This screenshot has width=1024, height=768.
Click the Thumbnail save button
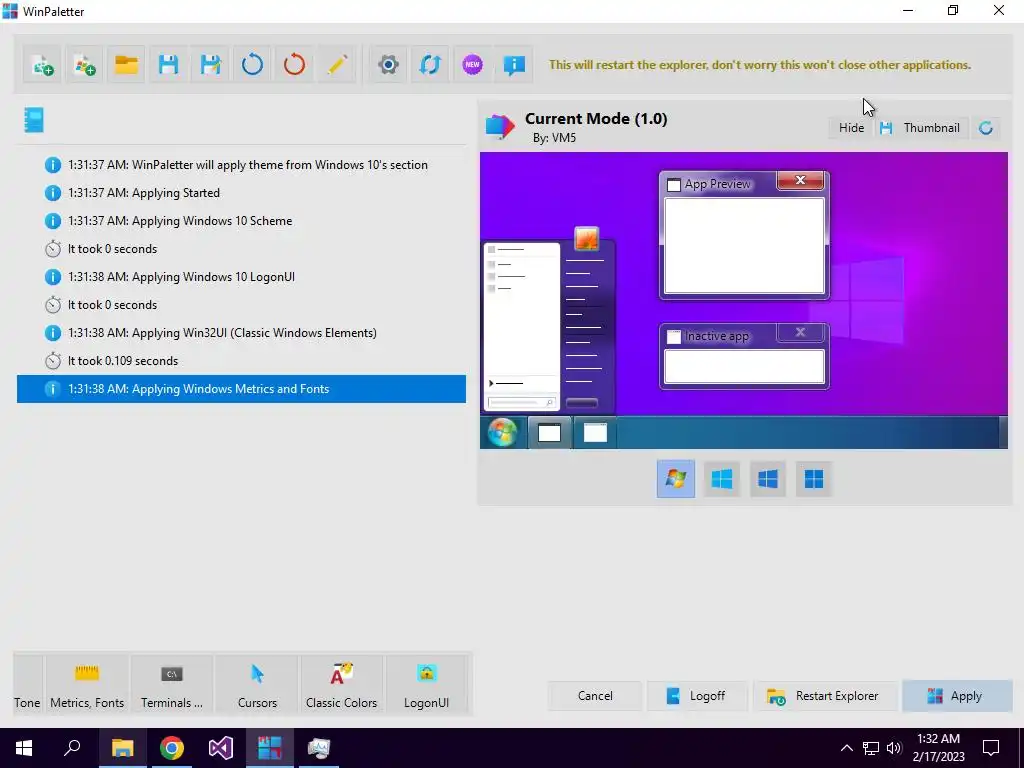(x=920, y=128)
